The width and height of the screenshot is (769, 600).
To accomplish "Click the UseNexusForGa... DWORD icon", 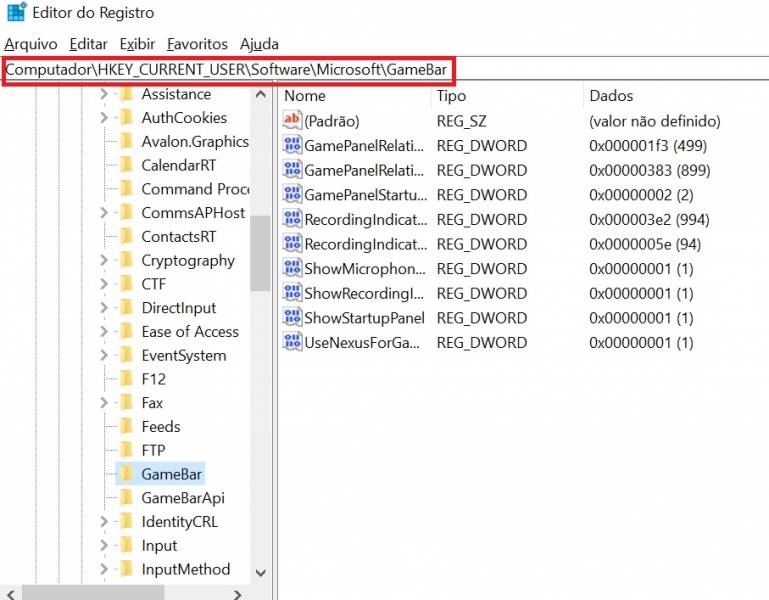I will [x=292, y=342].
